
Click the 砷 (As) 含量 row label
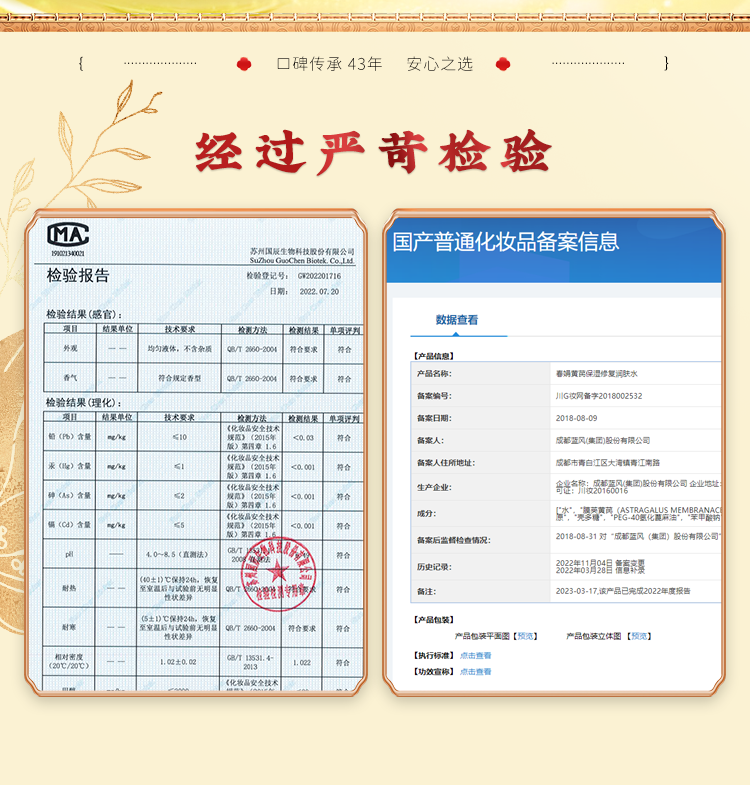coord(70,495)
